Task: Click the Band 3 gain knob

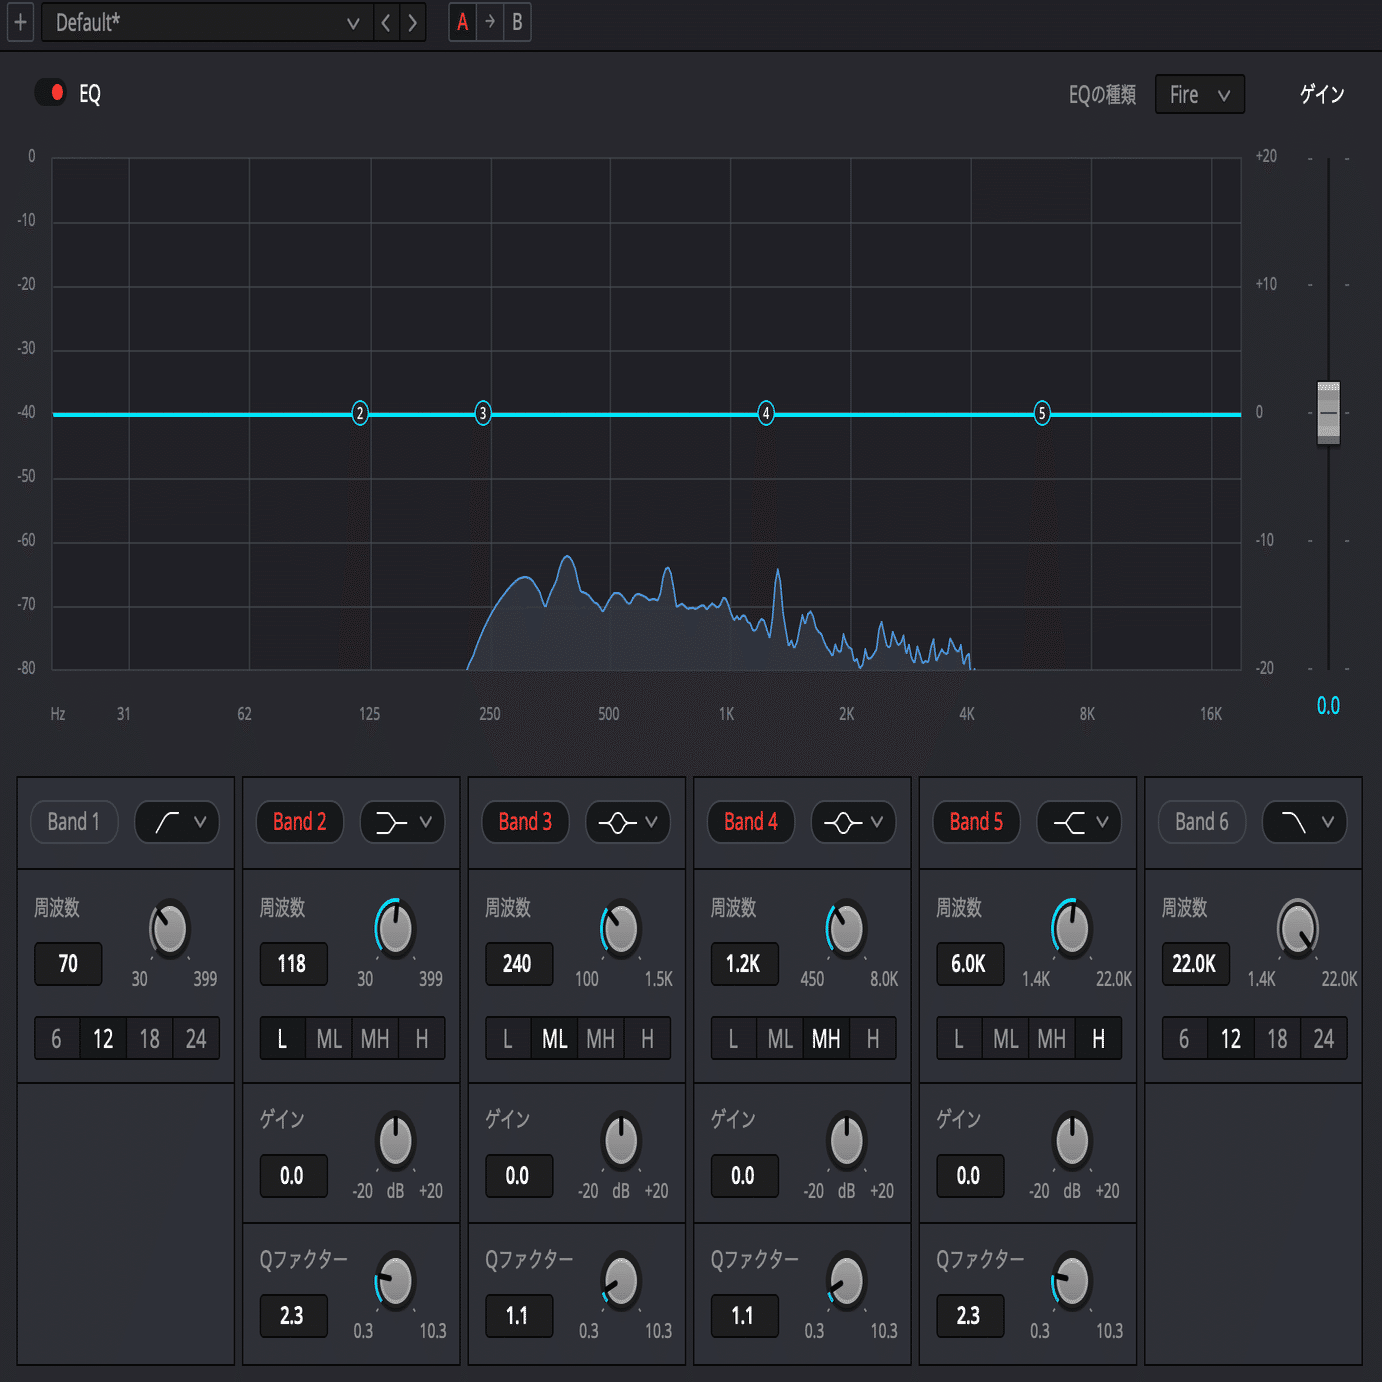Action: coord(621,1140)
